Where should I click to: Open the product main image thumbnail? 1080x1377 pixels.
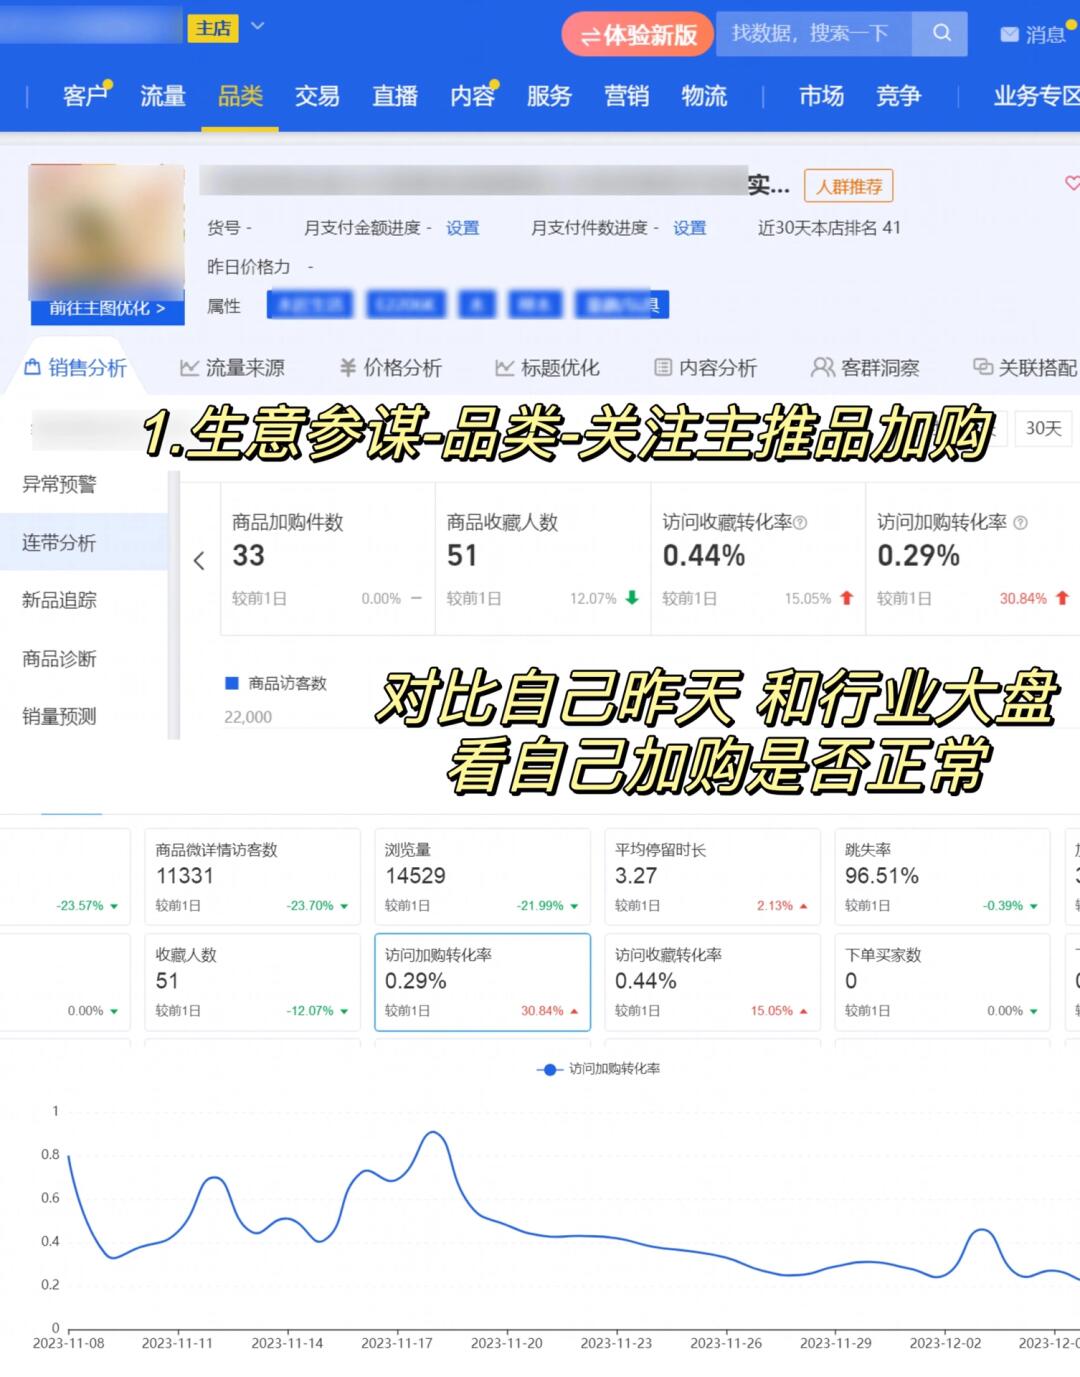(107, 231)
